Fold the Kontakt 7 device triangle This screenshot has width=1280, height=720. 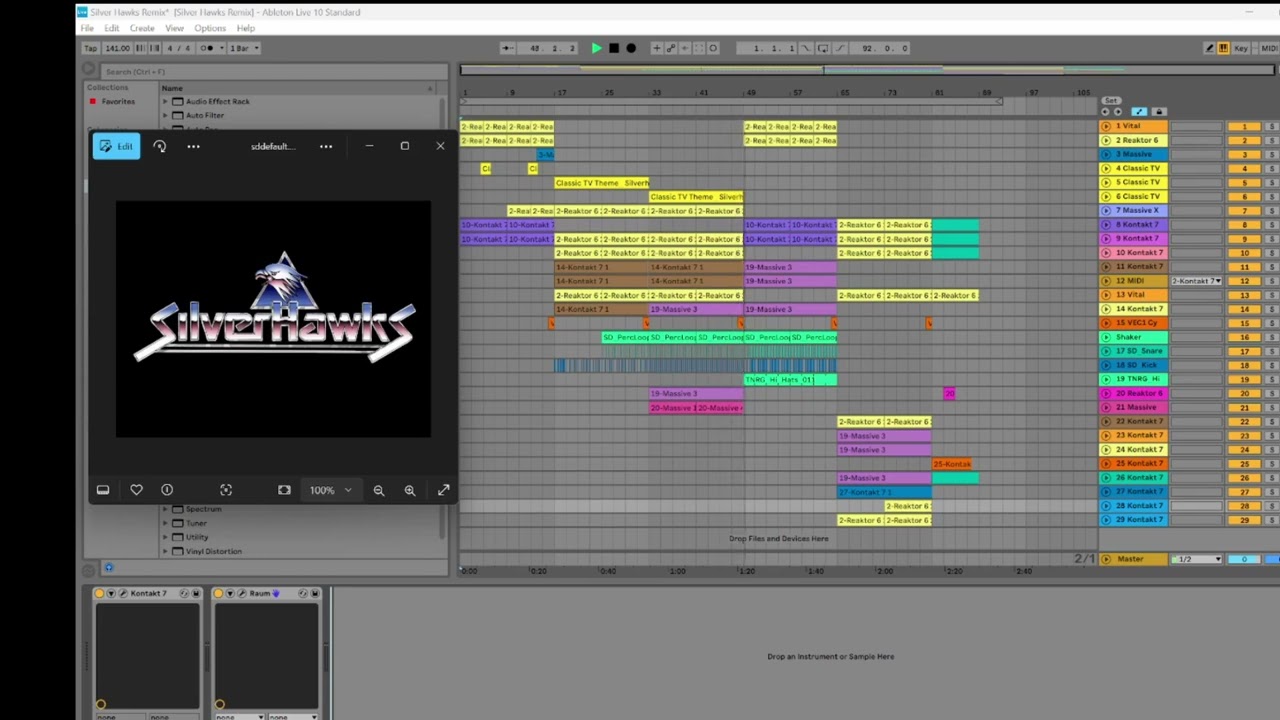tap(111, 594)
